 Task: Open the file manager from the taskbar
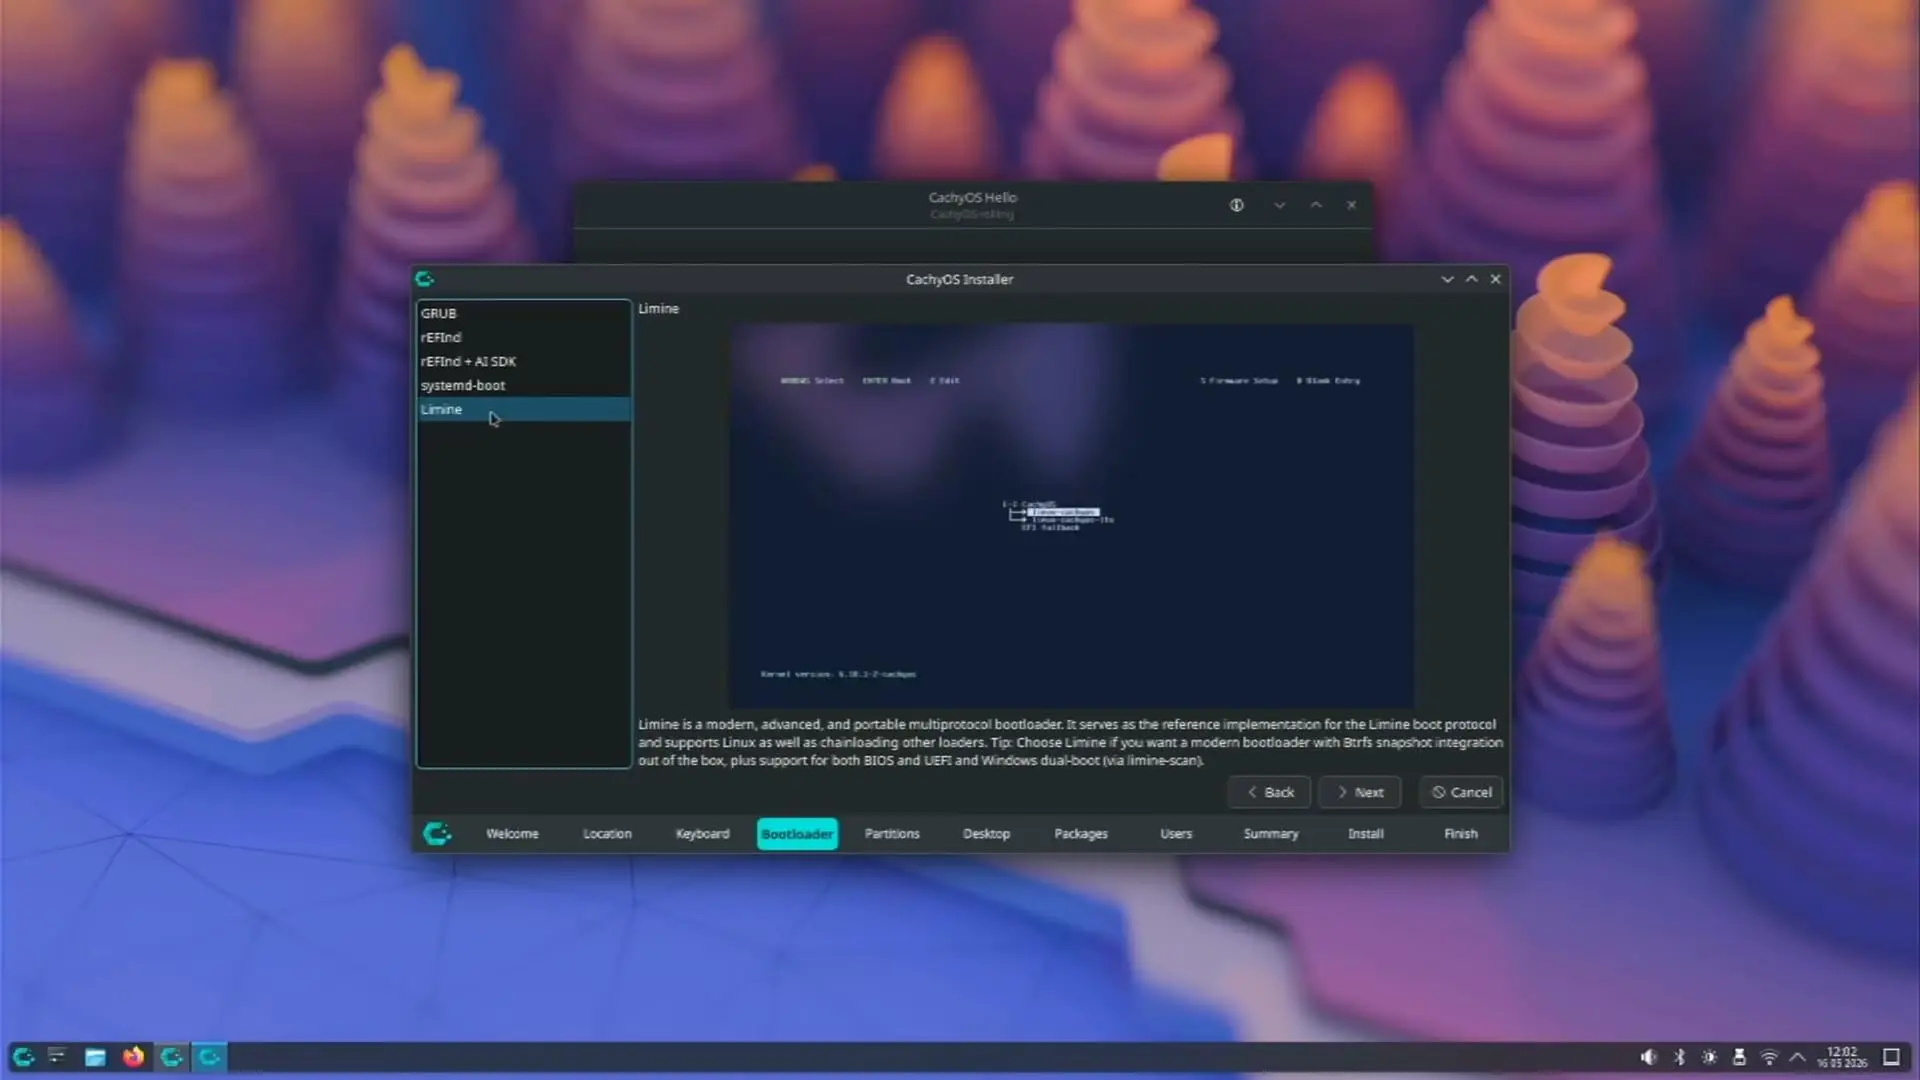95,1057
